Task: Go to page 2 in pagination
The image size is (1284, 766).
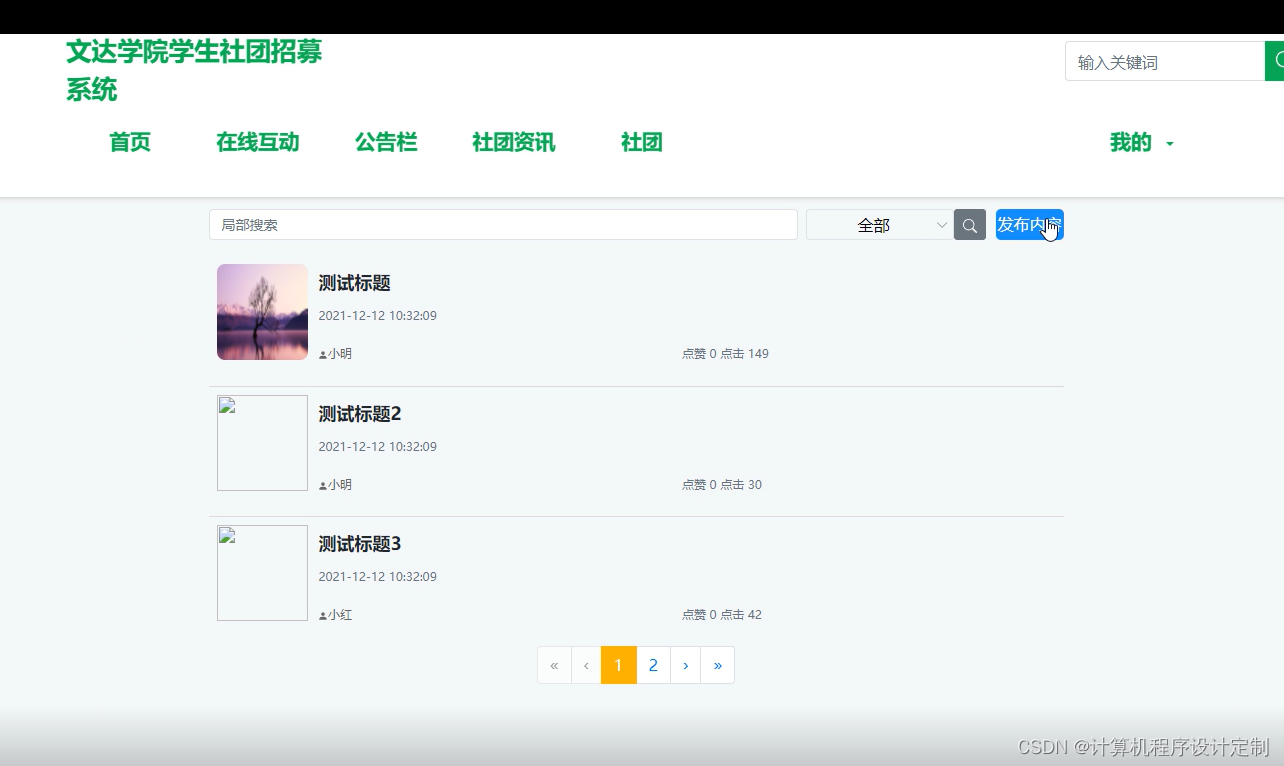Action: tap(653, 665)
